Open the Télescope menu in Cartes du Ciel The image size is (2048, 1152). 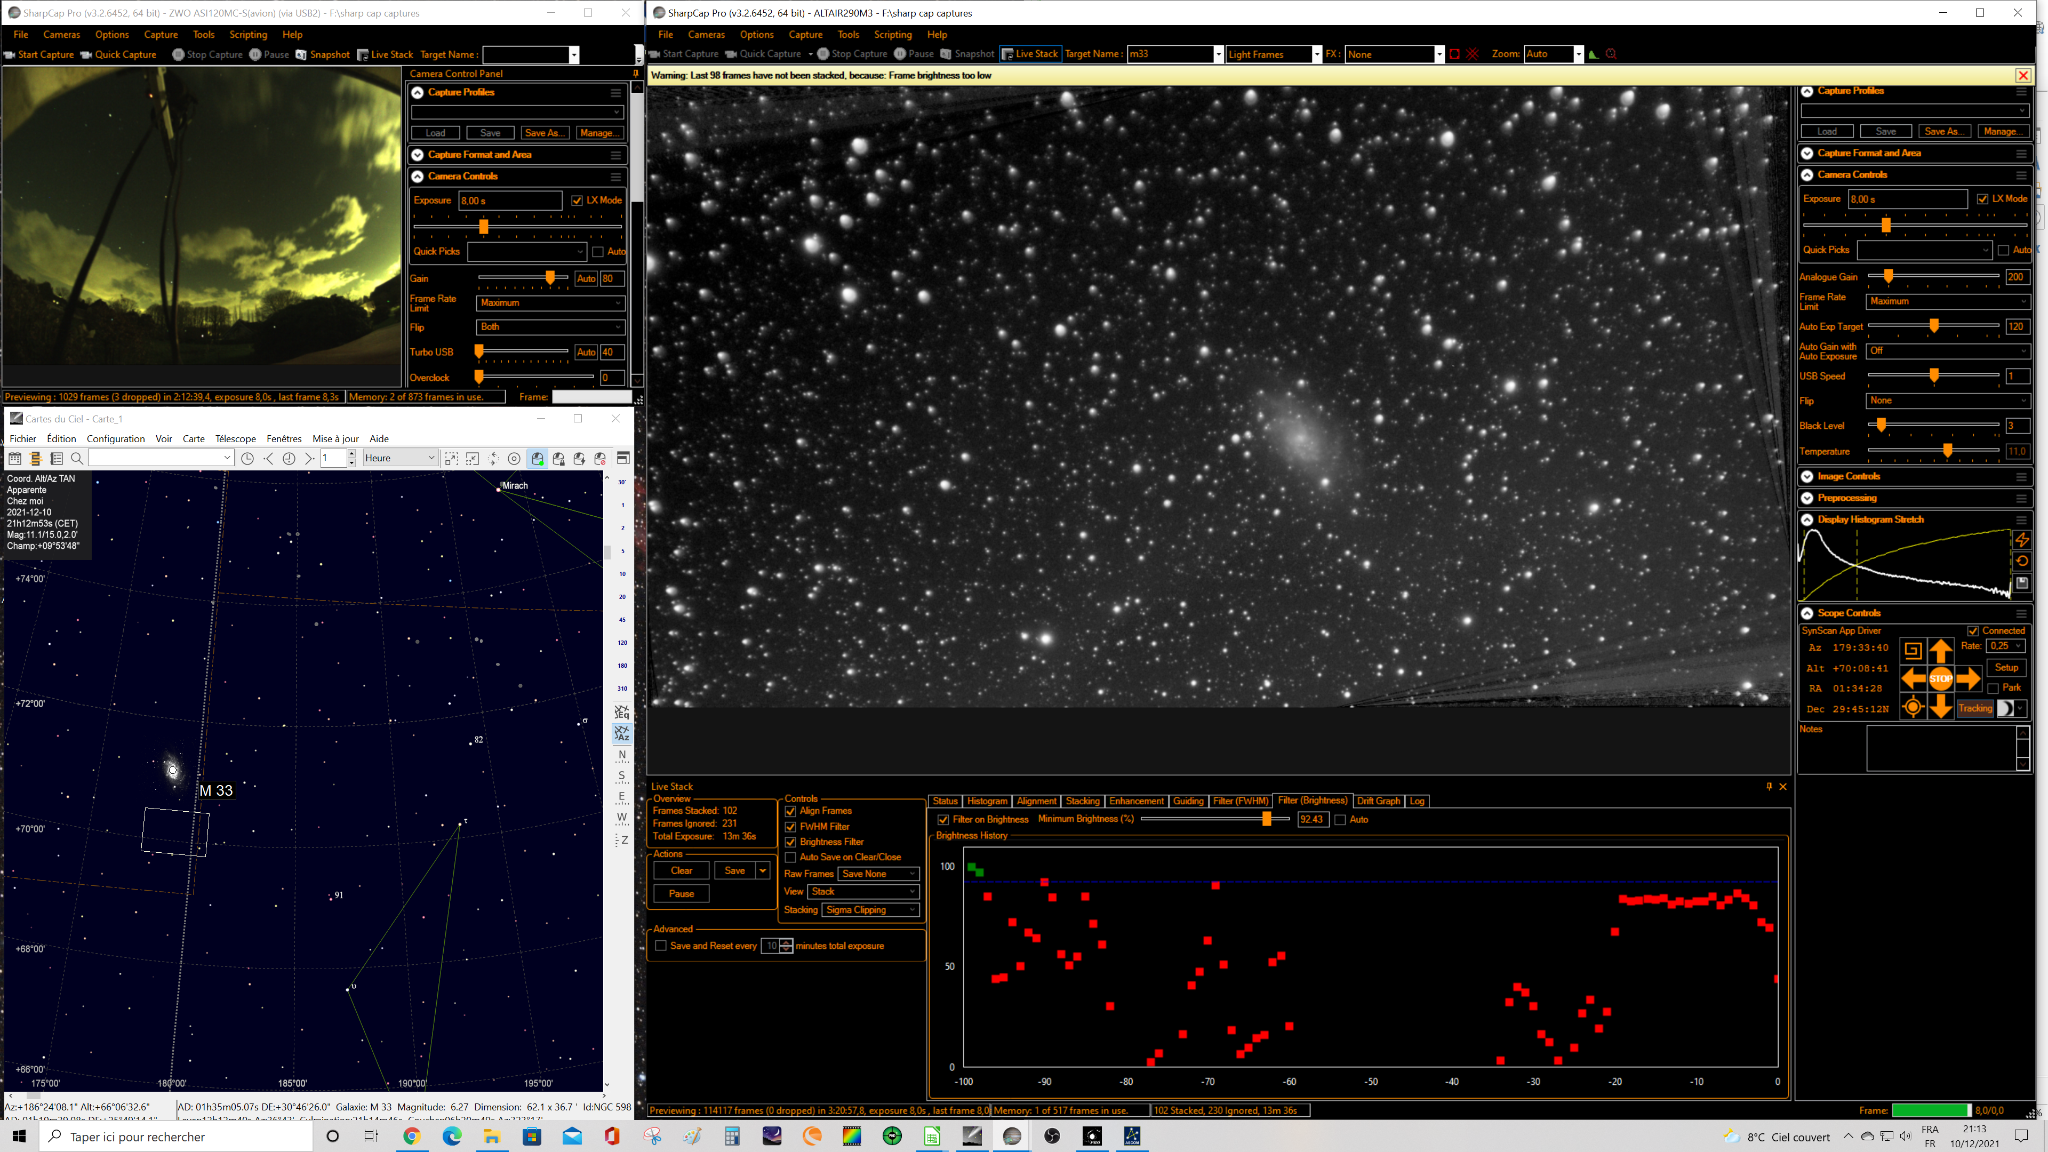click(235, 439)
